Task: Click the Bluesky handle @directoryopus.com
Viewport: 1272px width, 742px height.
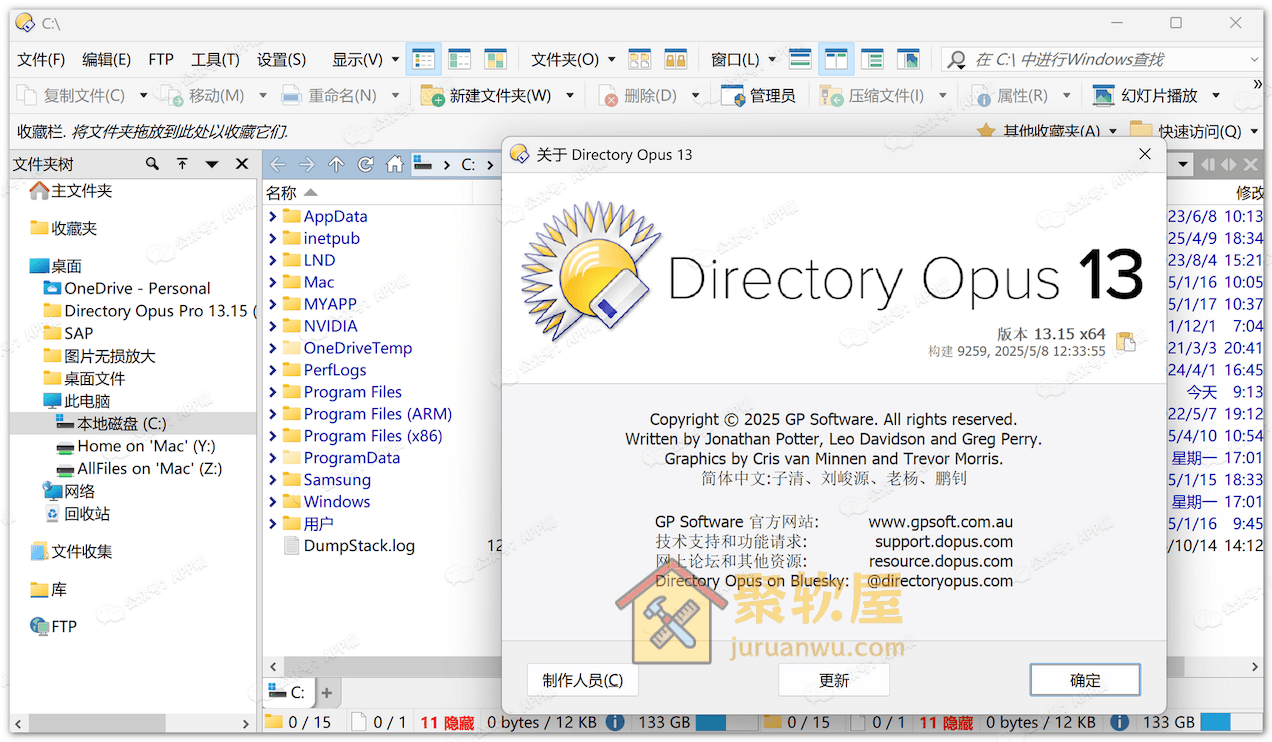Action: point(940,581)
